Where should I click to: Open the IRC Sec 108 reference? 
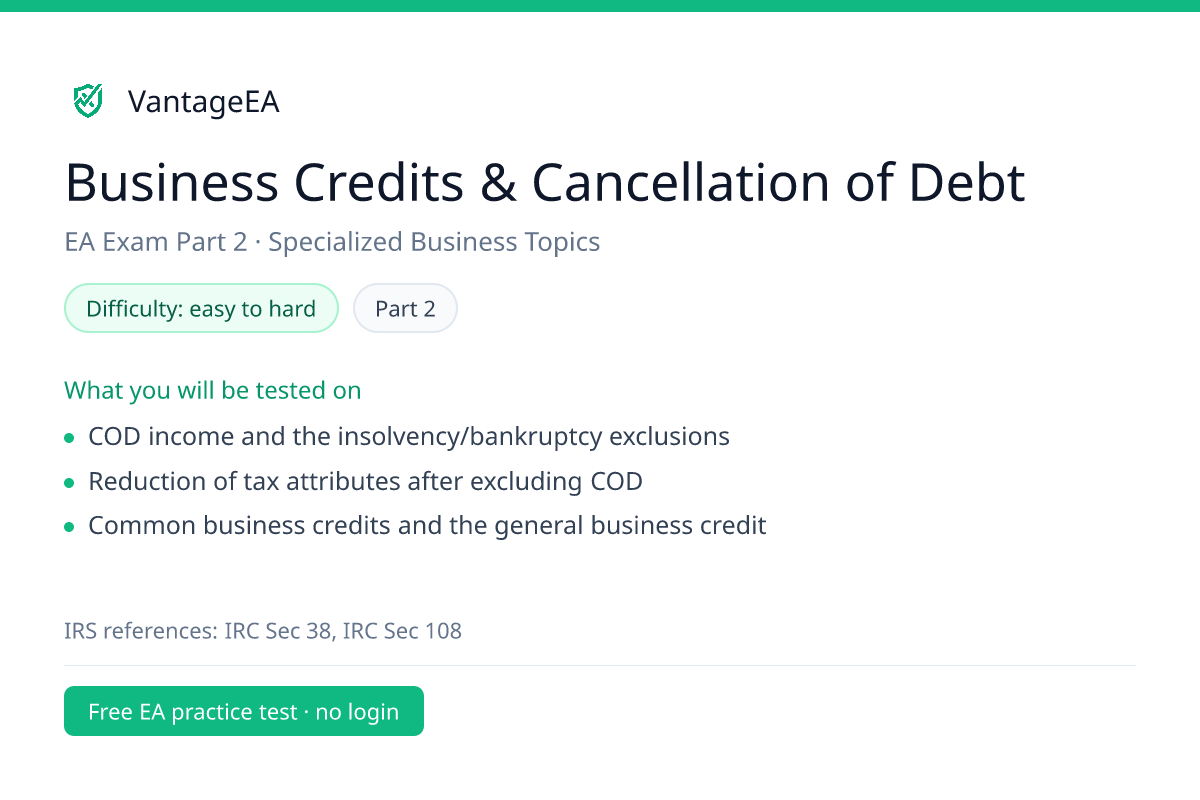point(402,631)
